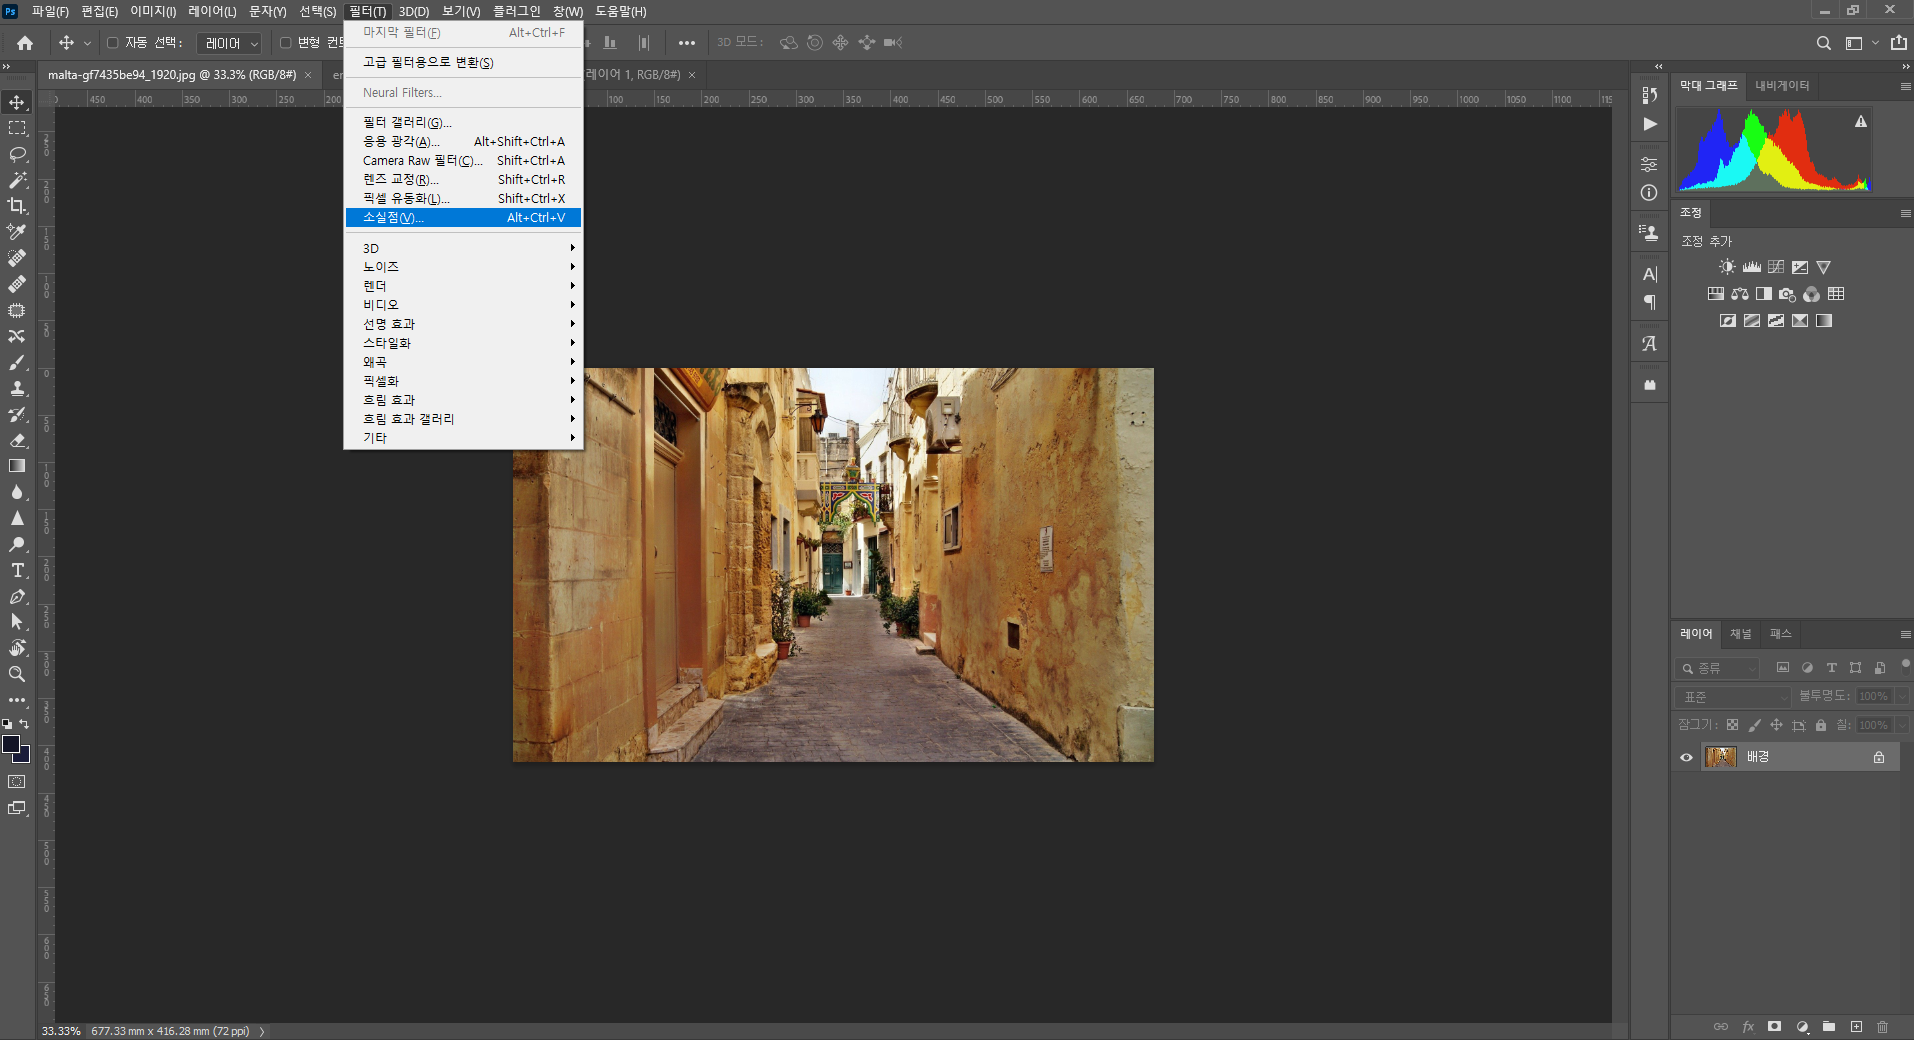Add a layer mask icon
The width and height of the screenshot is (1914, 1040).
pos(1774,1026)
